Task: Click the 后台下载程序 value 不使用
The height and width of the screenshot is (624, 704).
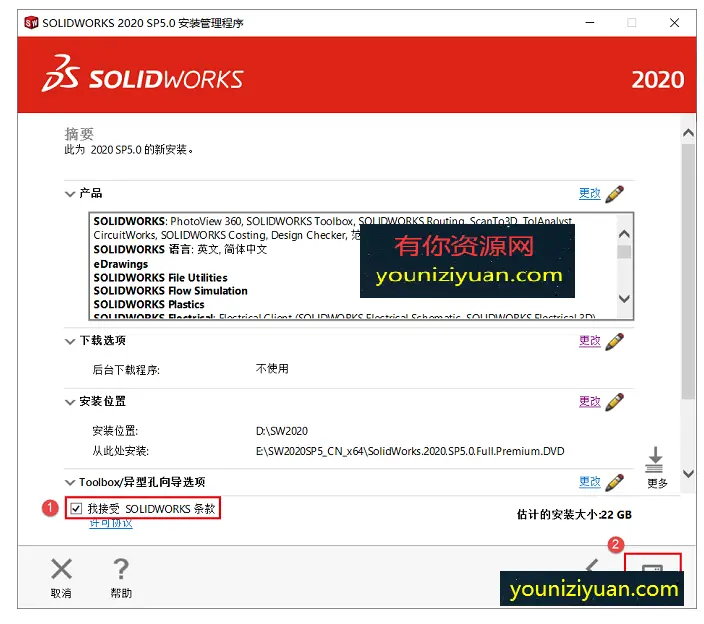Action: point(272,369)
